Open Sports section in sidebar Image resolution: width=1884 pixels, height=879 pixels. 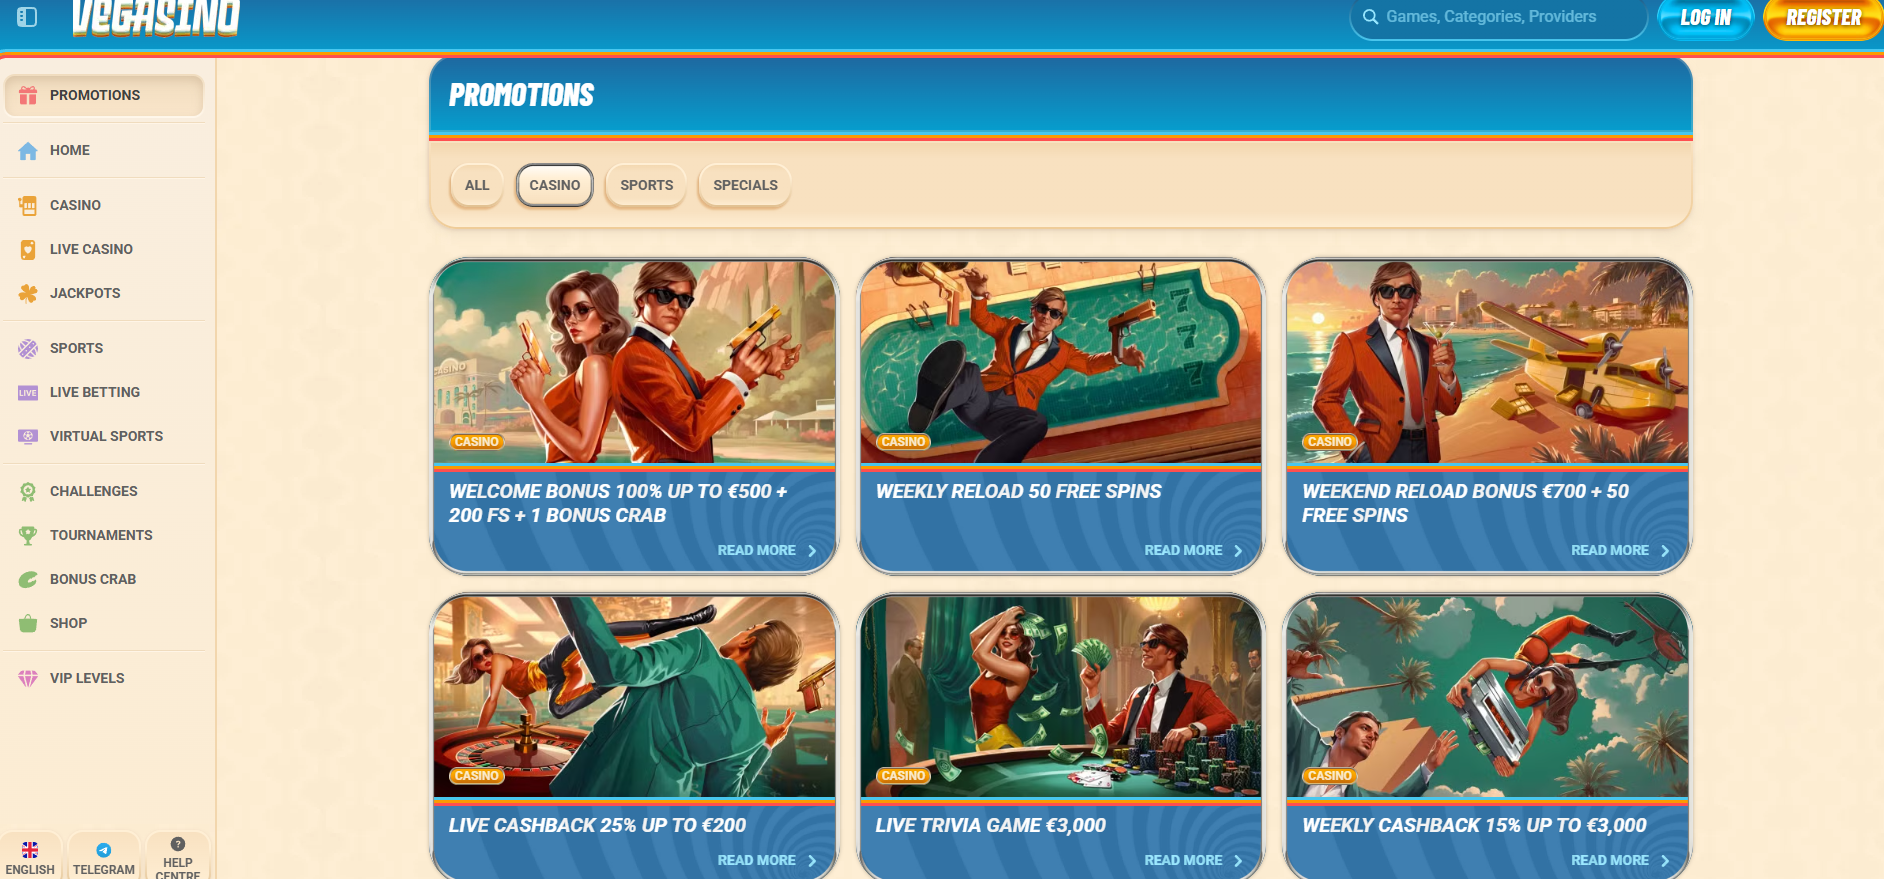tap(104, 348)
